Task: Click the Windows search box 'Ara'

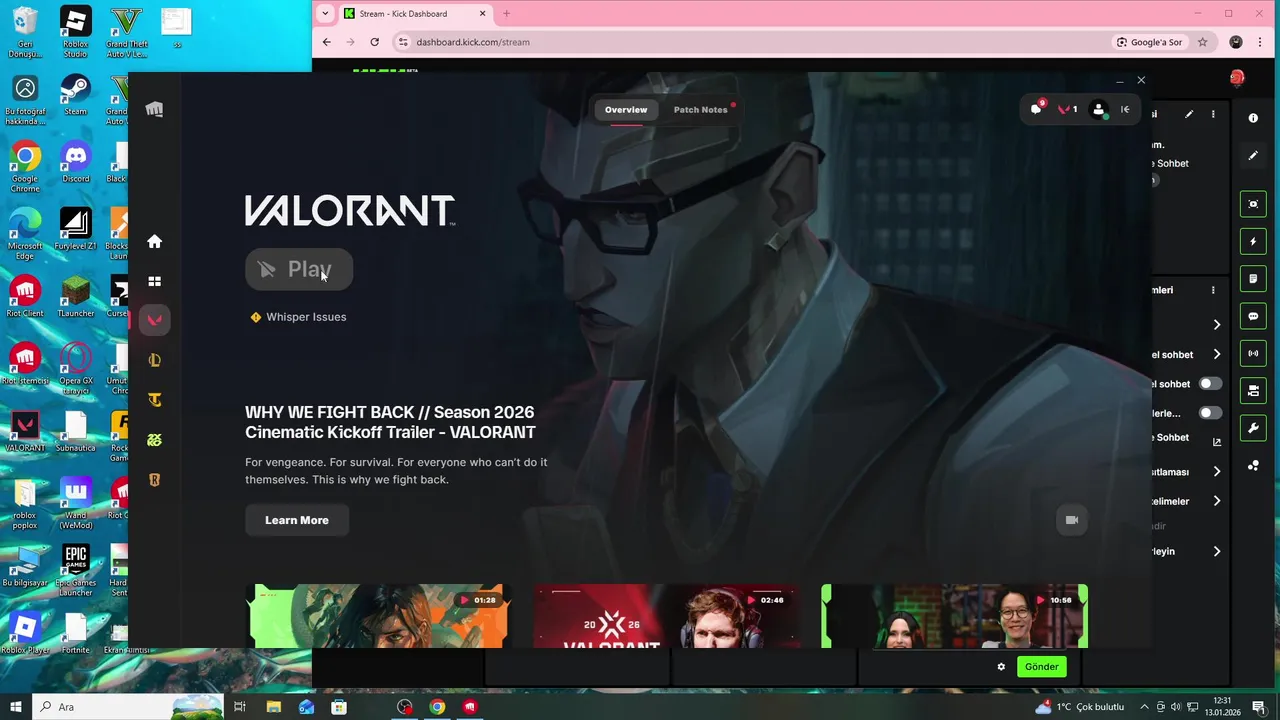Action: [128, 707]
